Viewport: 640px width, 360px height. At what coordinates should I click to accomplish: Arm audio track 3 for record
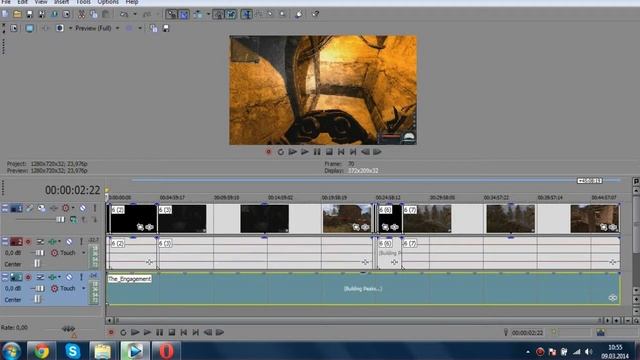[28, 277]
